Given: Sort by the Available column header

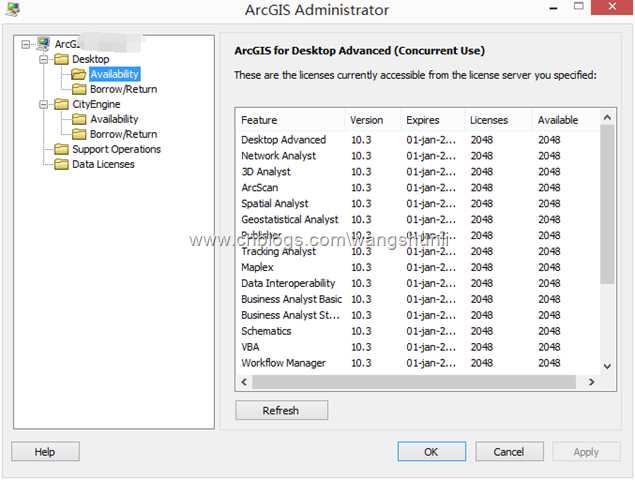Looking at the screenshot, I should click(565, 120).
